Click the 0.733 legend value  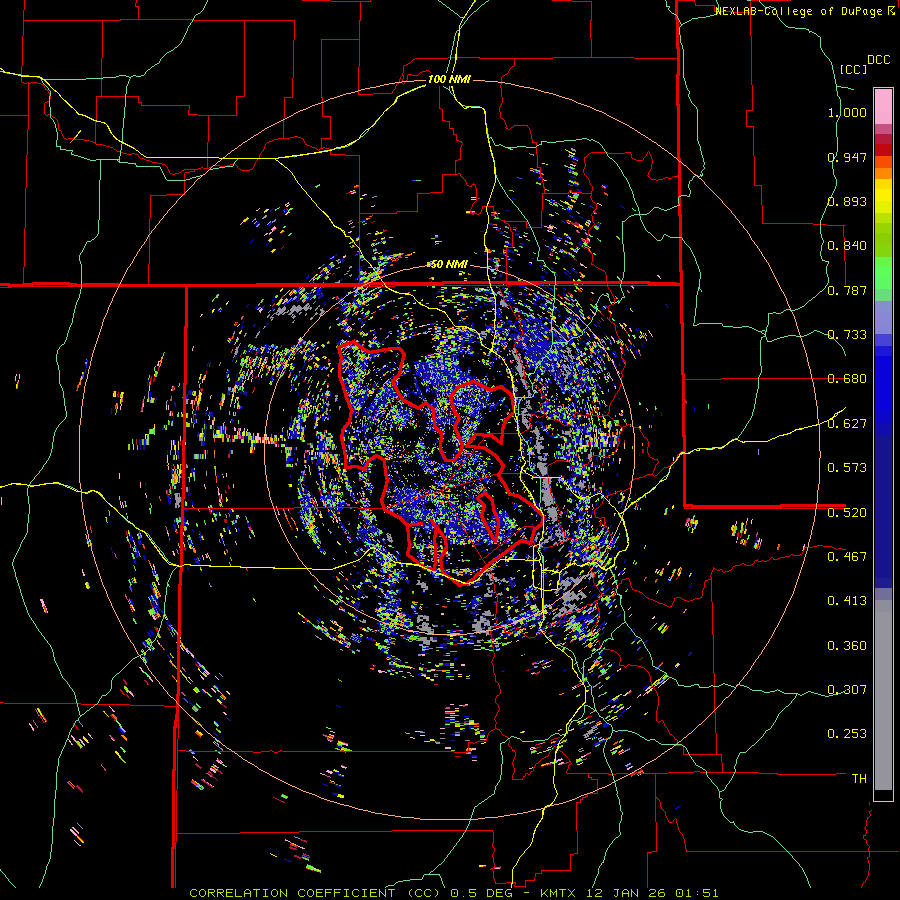pyautogui.click(x=847, y=335)
